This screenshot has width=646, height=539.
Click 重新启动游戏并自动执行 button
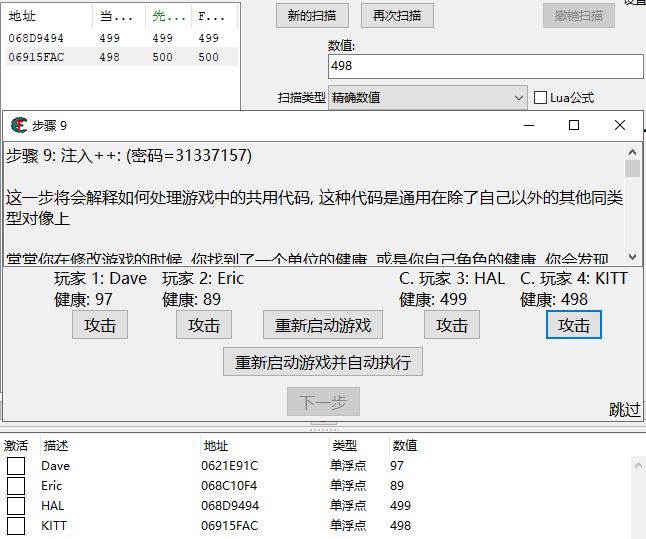pos(323,362)
